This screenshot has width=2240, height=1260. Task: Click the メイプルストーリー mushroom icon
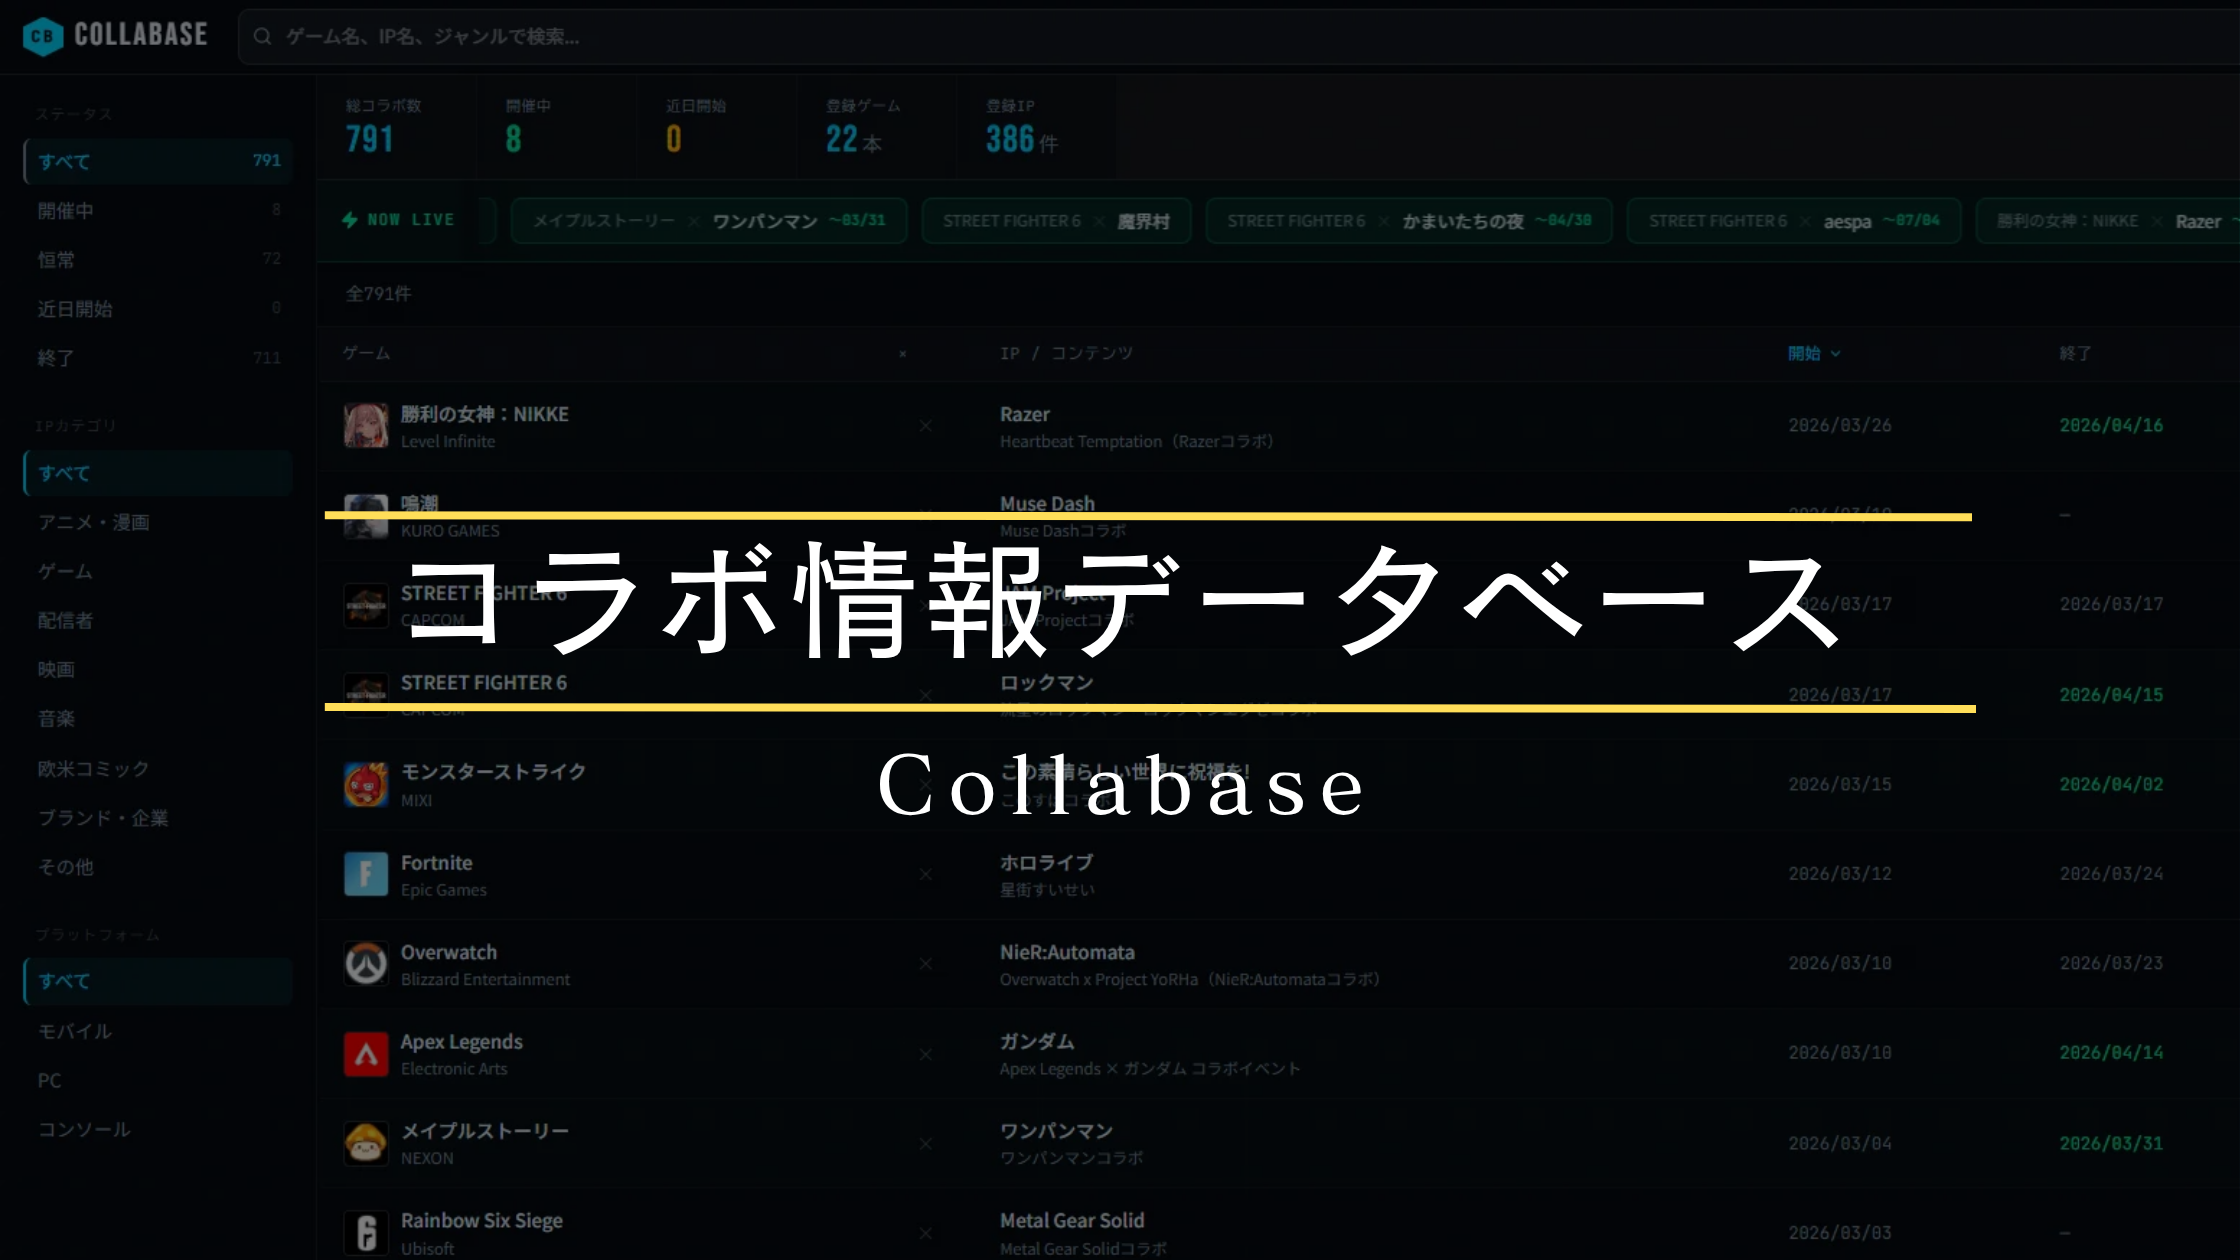pyautogui.click(x=366, y=1143)
